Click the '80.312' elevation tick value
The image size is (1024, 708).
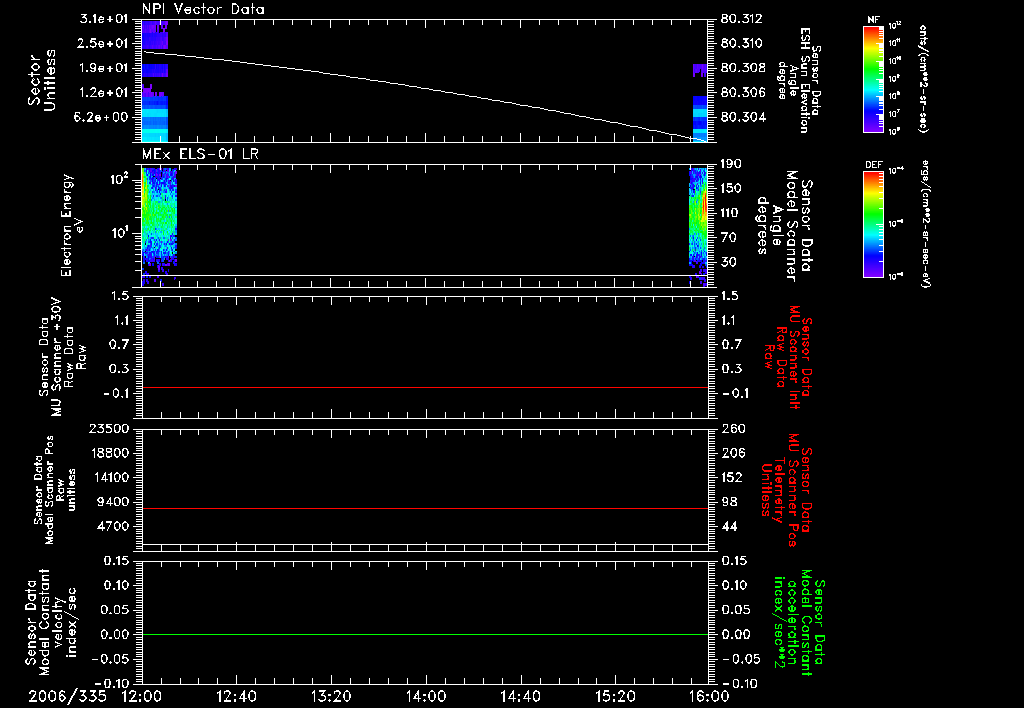click(x=741, y=19)
